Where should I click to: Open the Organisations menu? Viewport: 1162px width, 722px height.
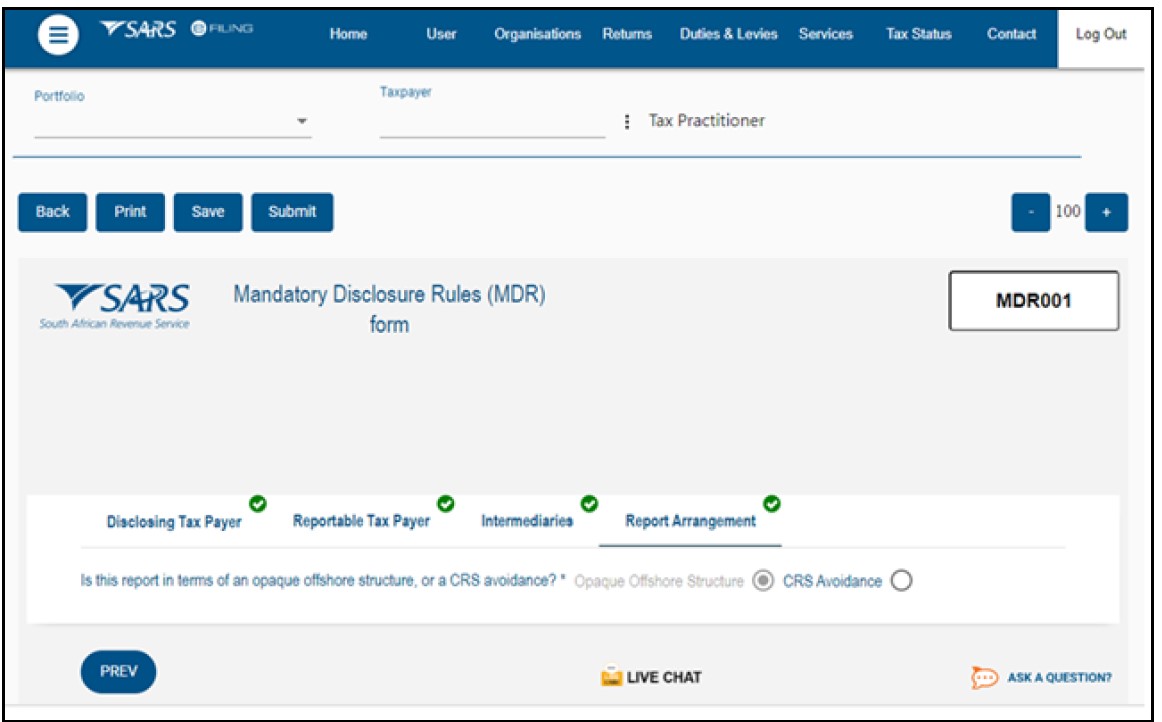(537, 34)
